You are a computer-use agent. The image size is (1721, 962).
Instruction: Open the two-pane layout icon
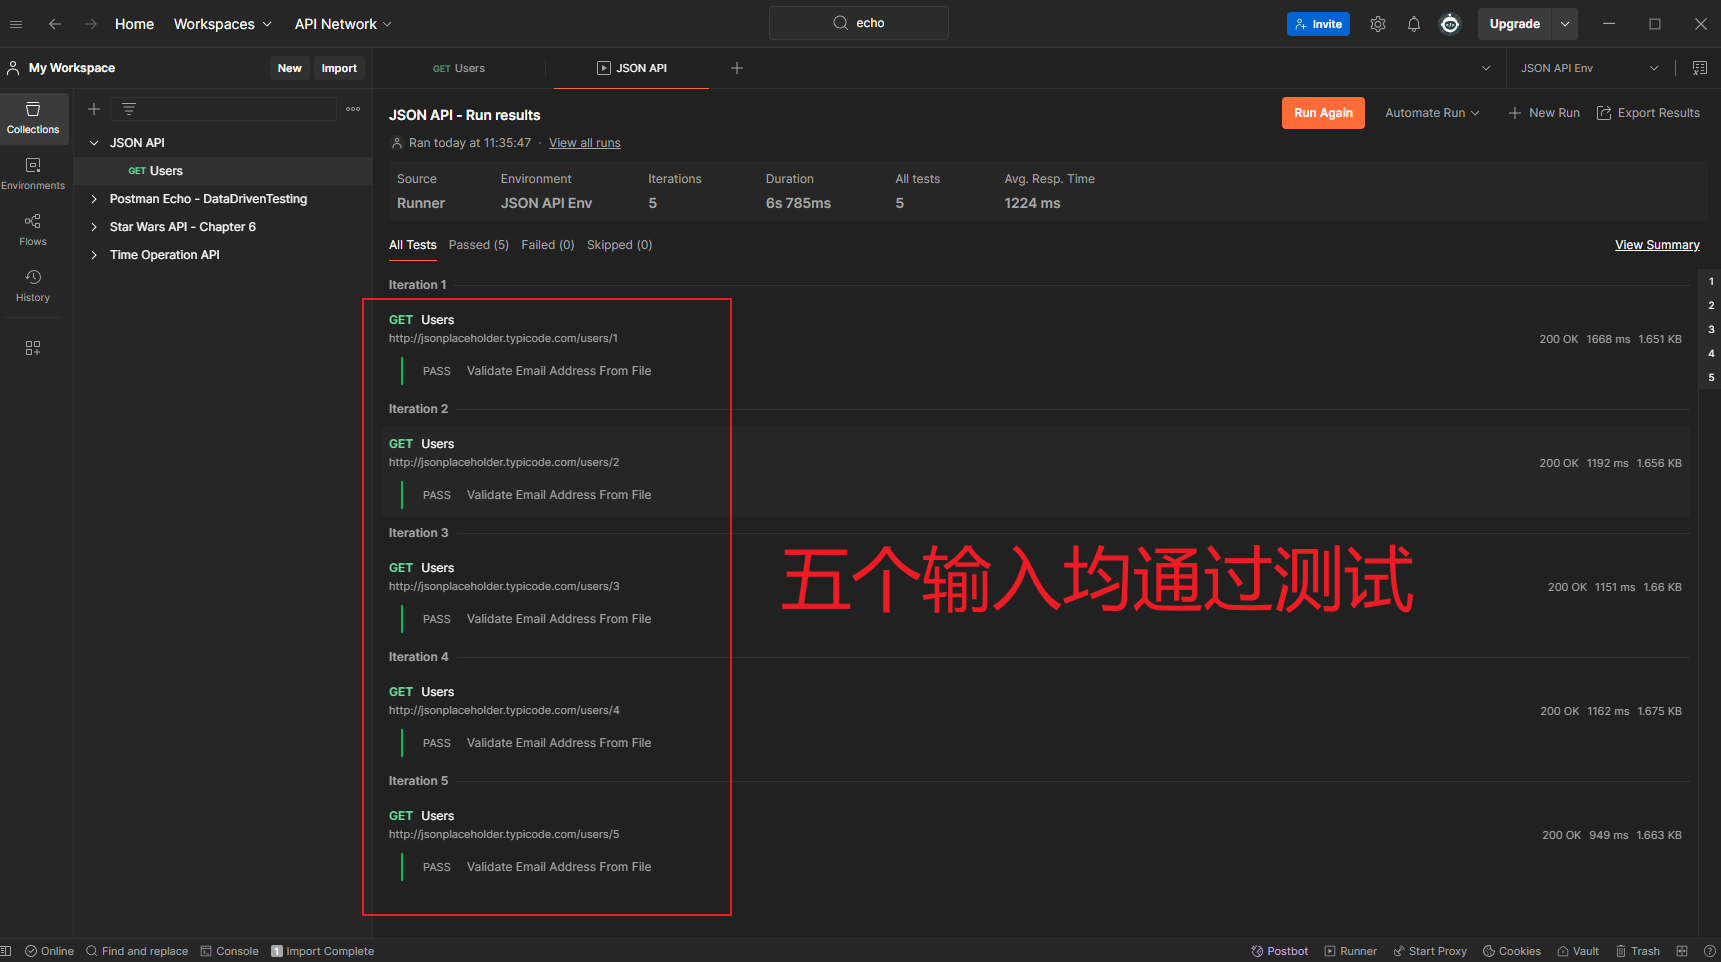(x=1682, y=951)
